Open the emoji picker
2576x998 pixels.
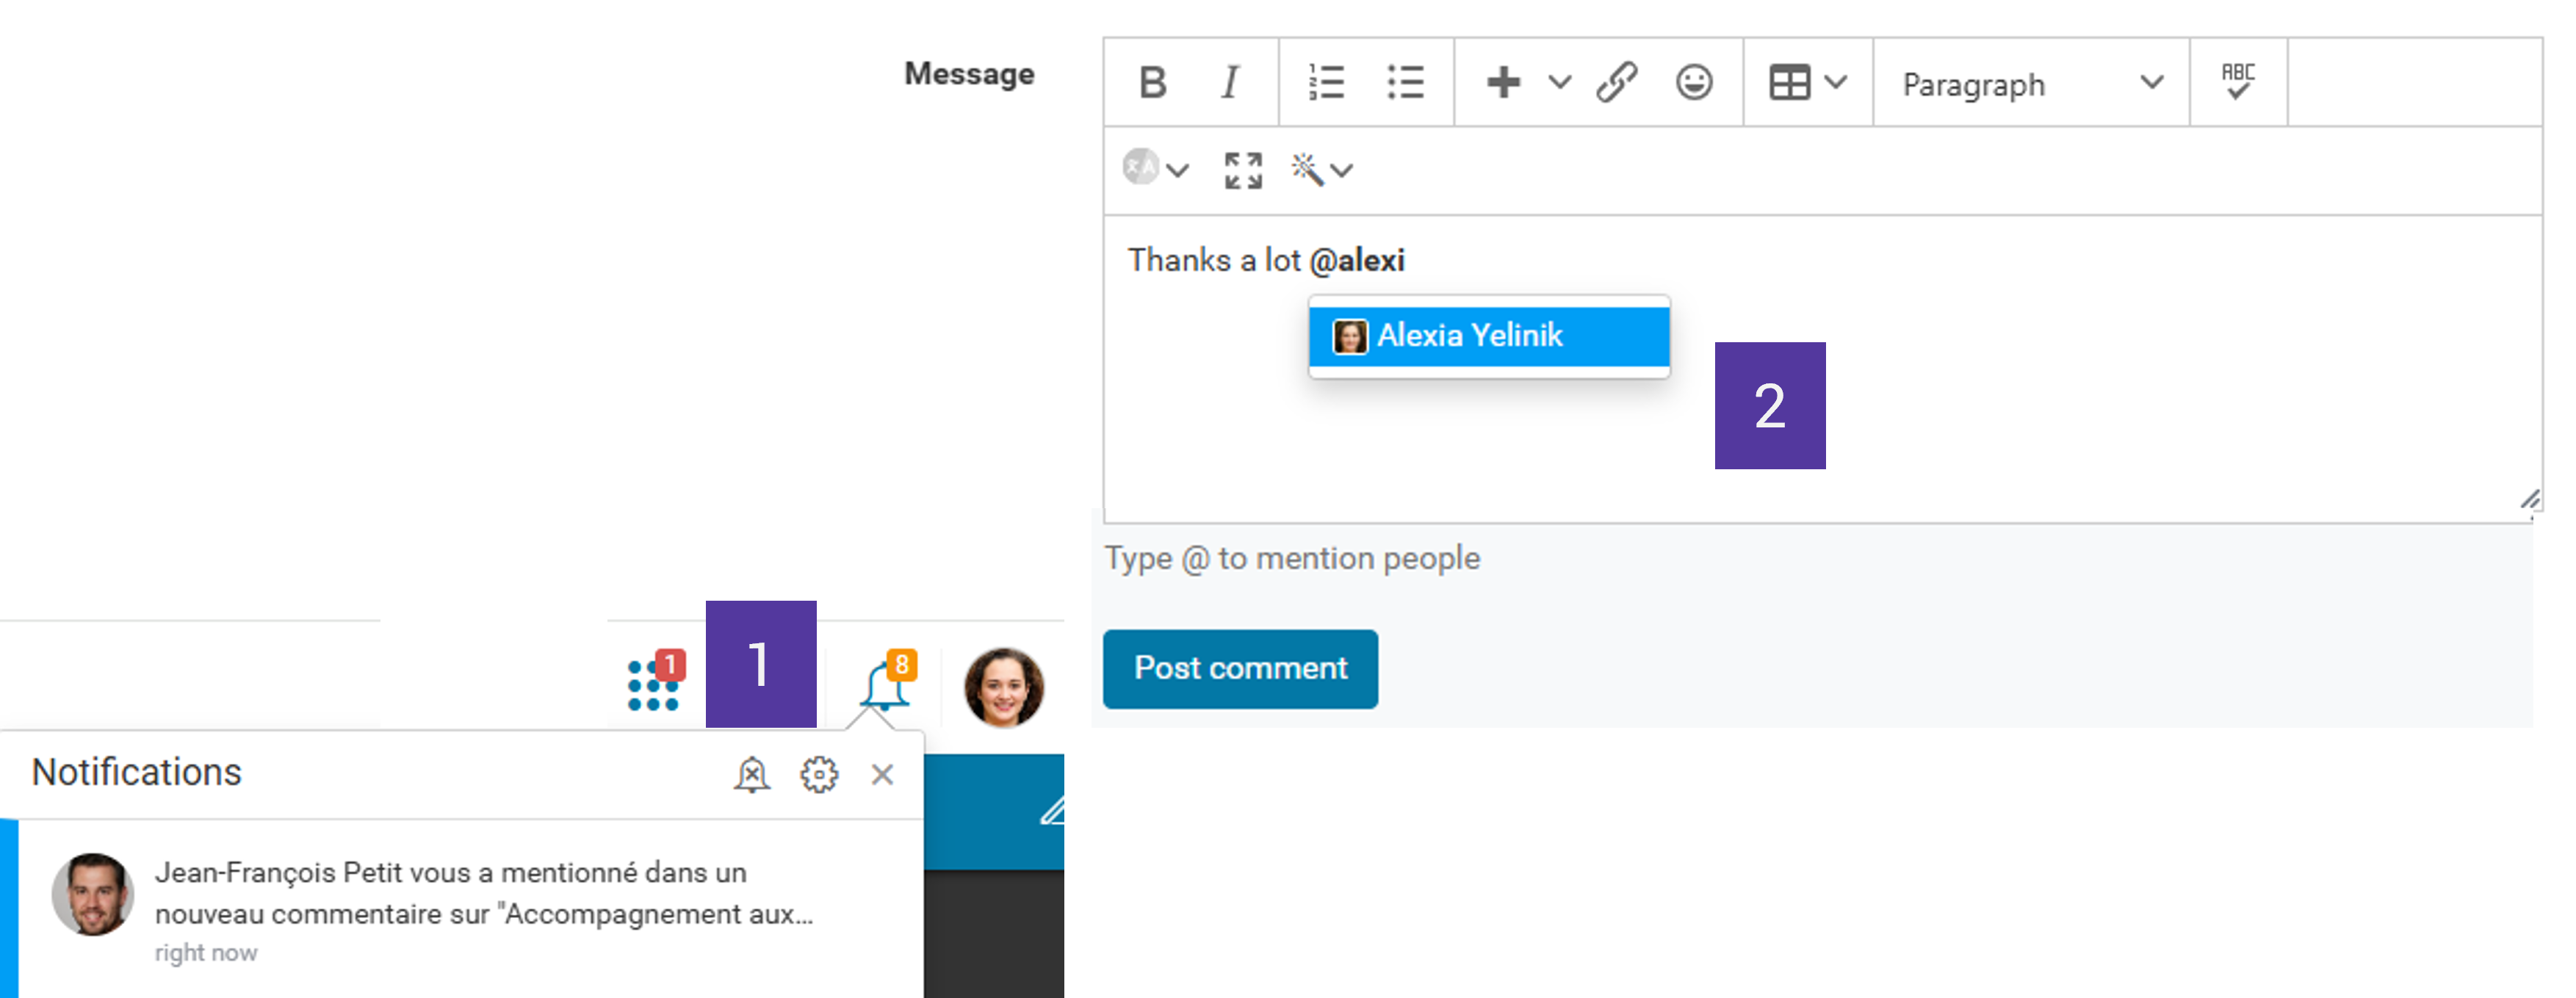click(x=1694, y=83)
